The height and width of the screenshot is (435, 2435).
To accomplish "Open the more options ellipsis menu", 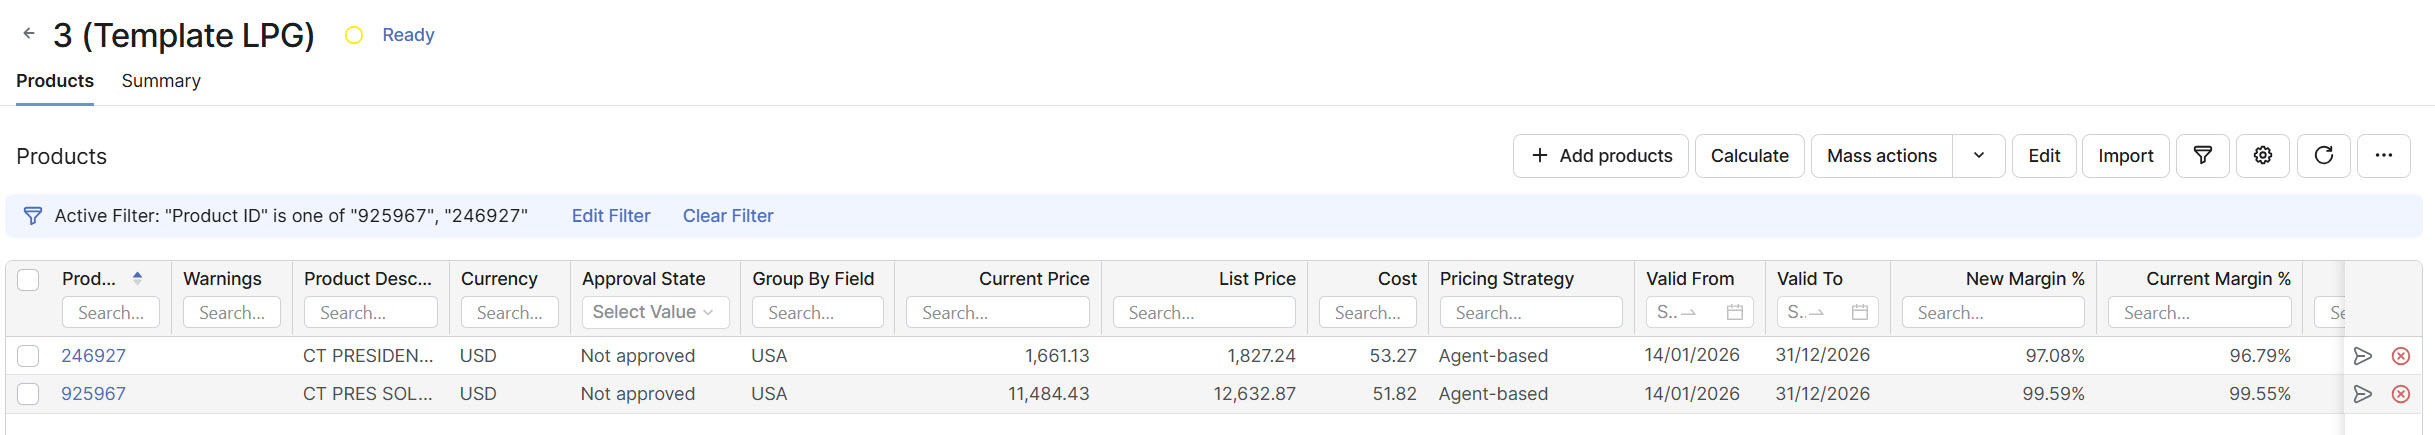I will click(2383, 156).
